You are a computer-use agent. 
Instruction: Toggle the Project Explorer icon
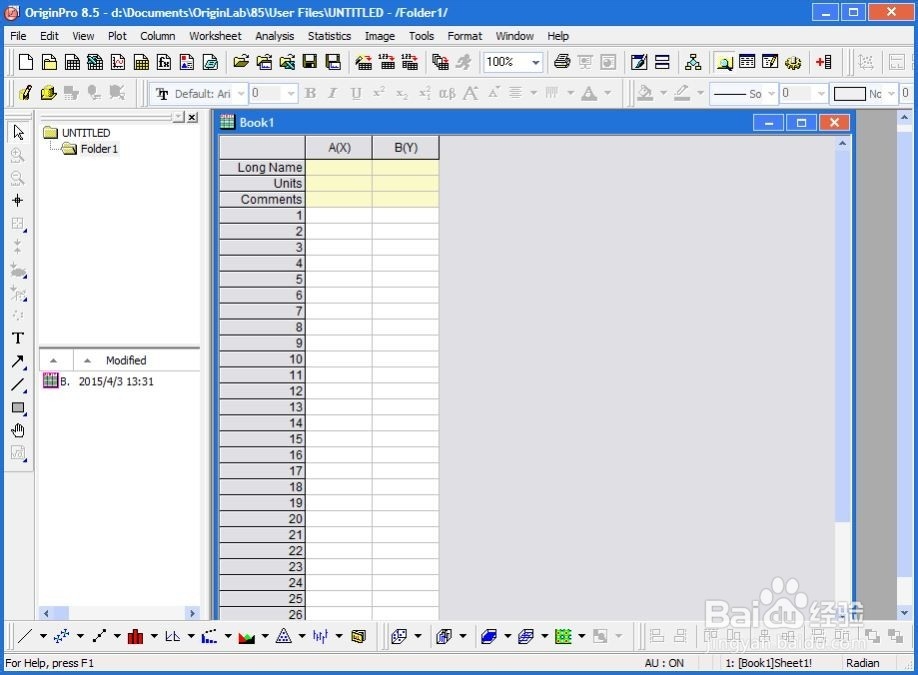(x=724, y=62)
